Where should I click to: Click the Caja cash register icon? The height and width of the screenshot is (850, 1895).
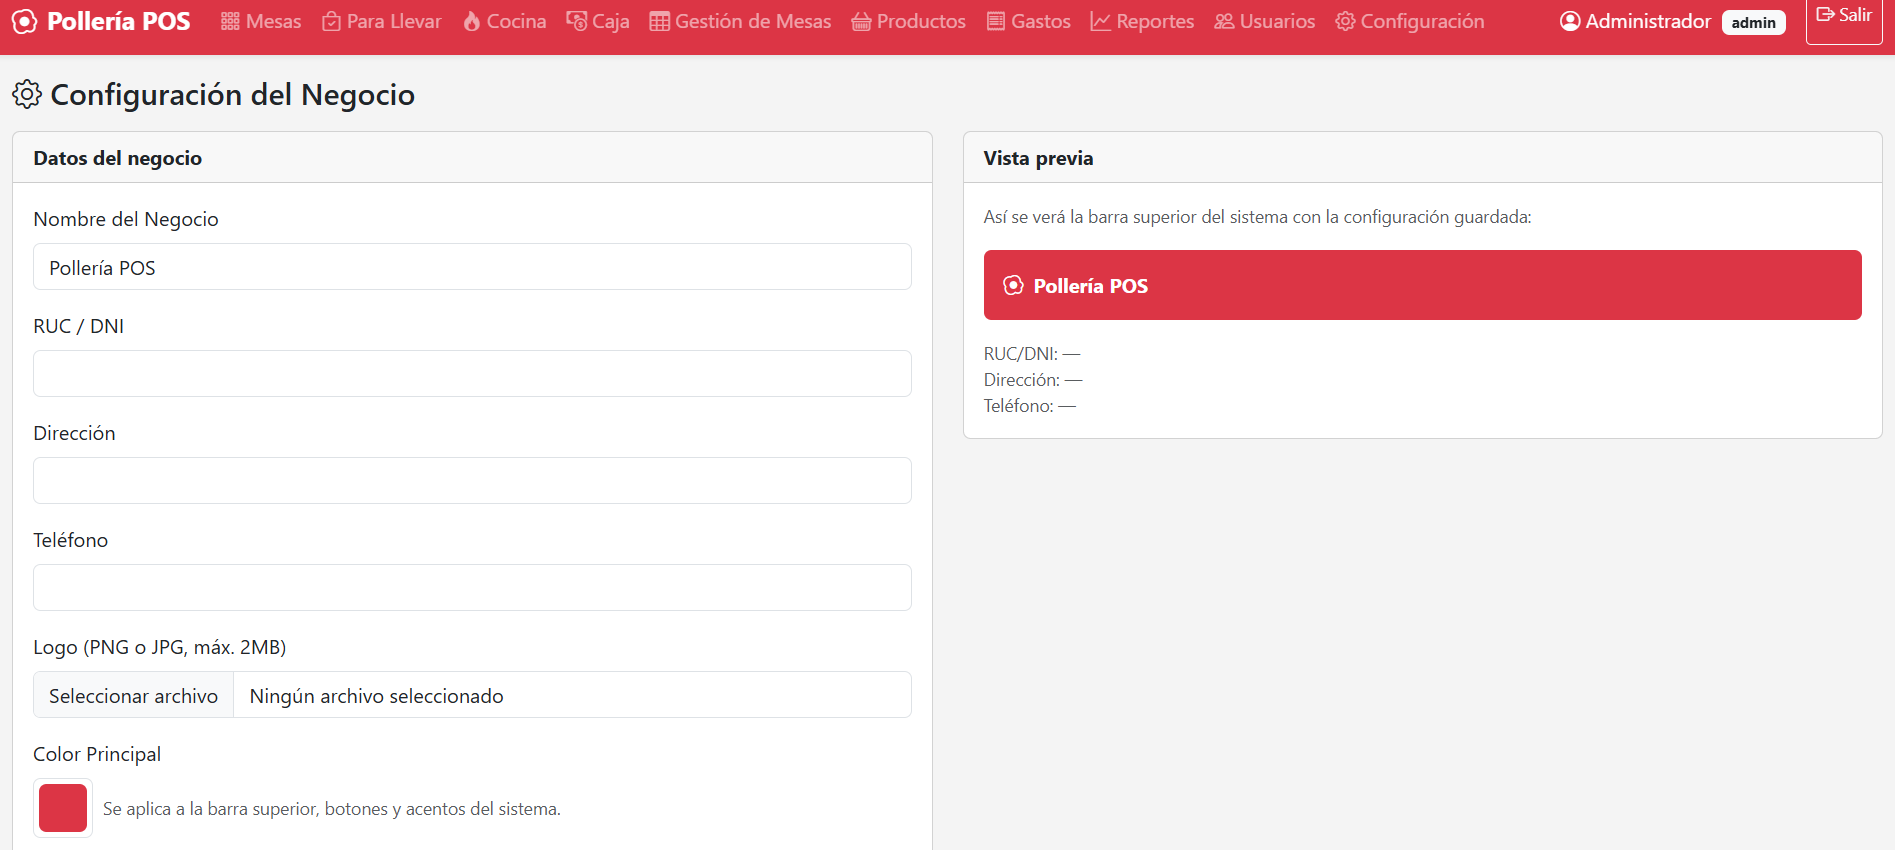[576, 21]
